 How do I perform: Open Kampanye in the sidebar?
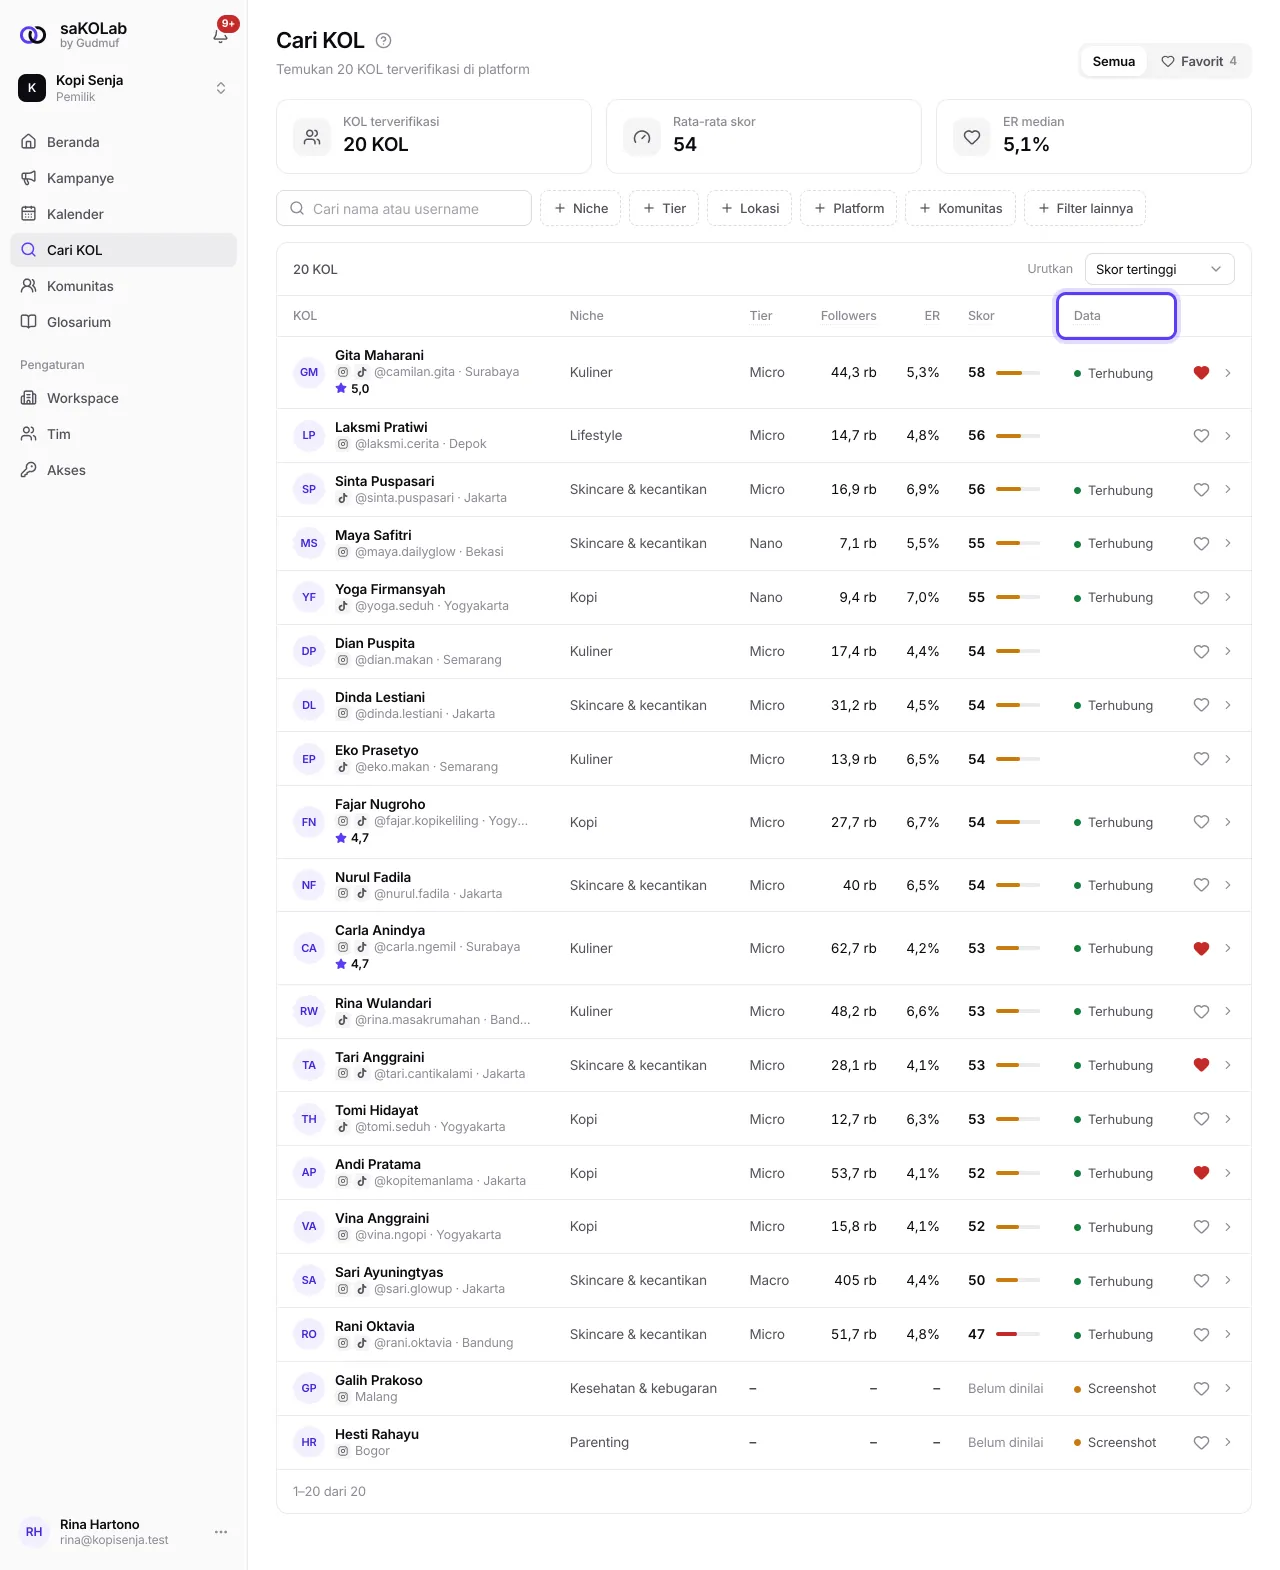click(123, 178)
